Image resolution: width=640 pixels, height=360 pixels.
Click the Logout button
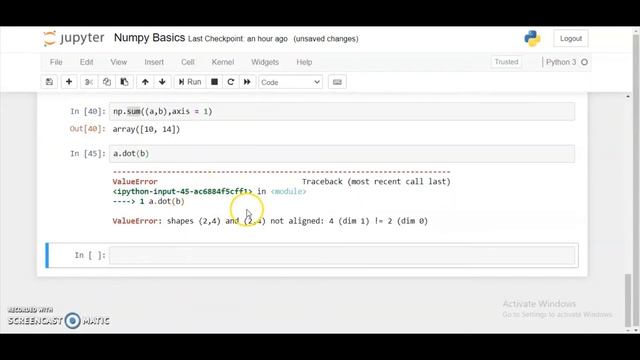pos(571,38)
